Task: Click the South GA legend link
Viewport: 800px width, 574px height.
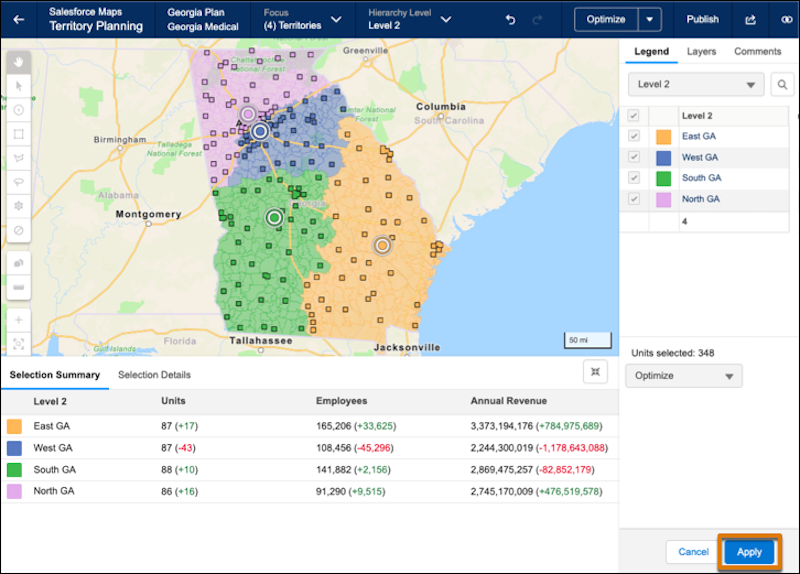Action: [x=702, y=178]
